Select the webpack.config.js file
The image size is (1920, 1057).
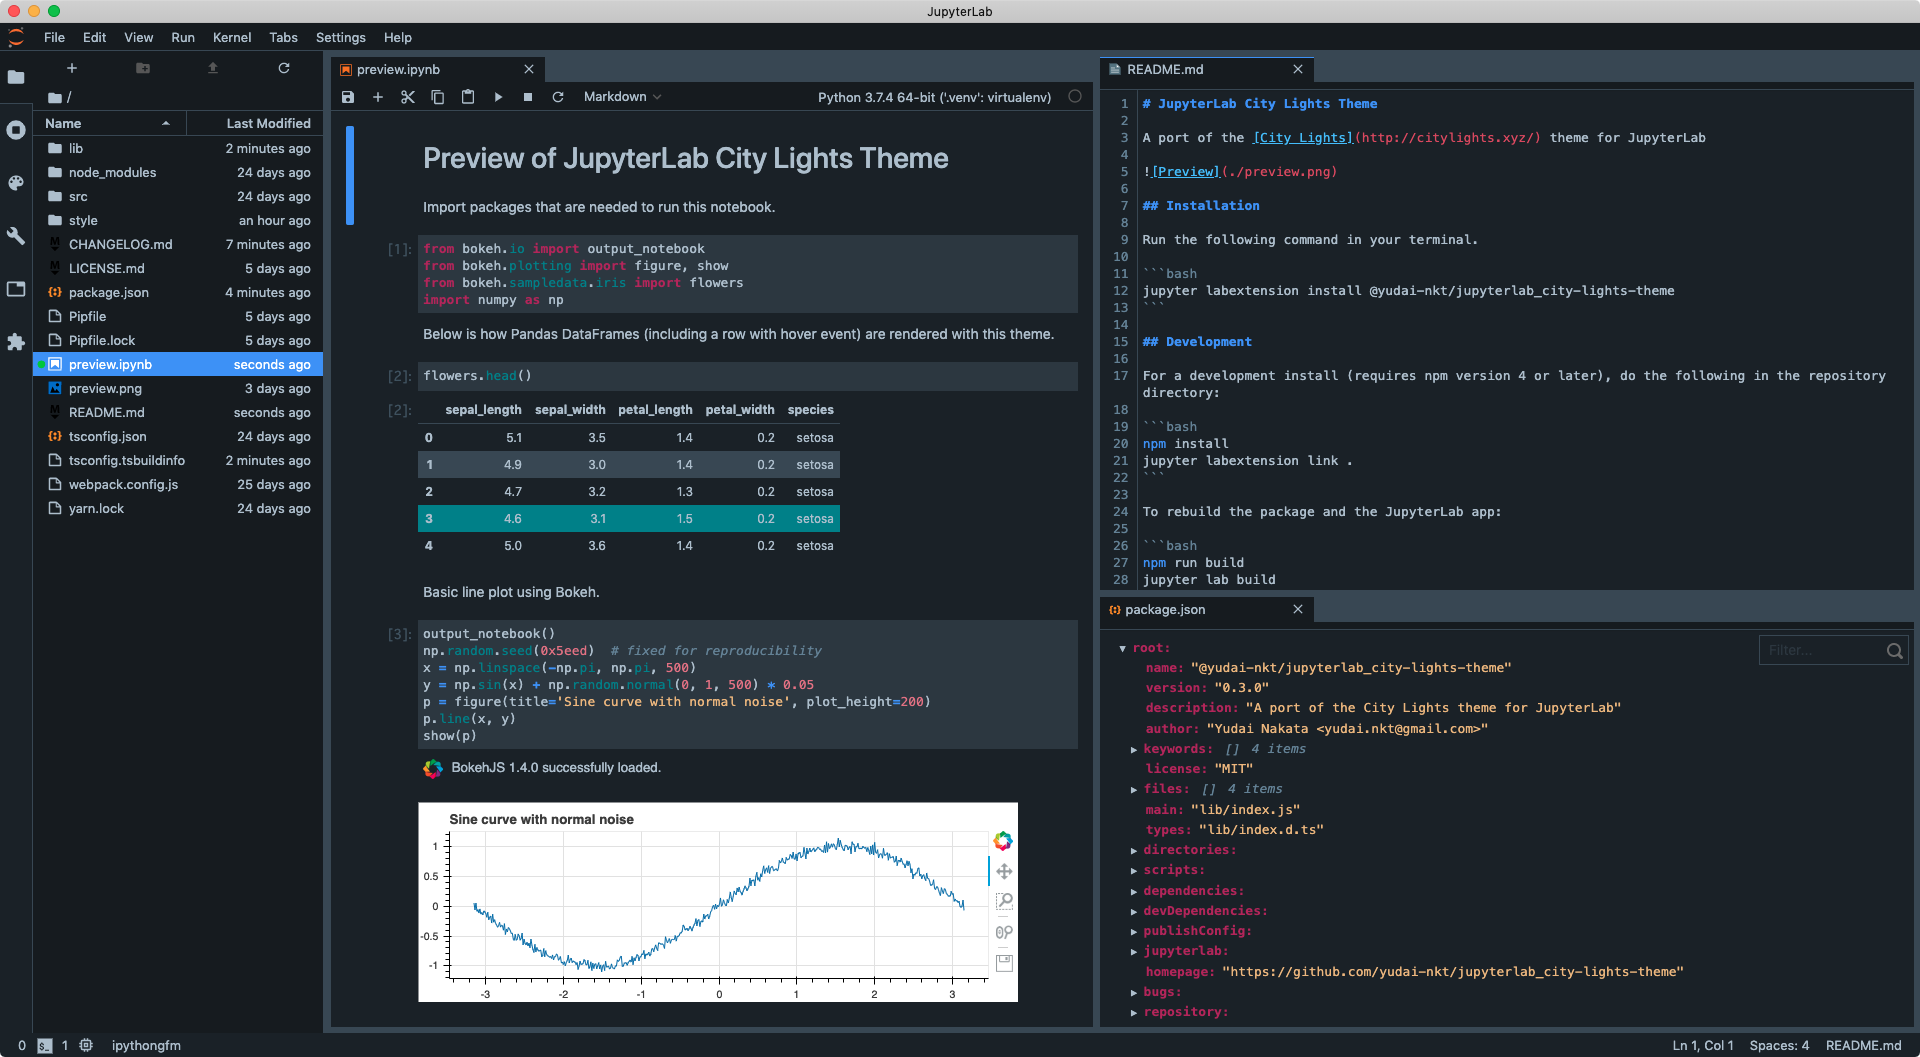pos(178,484)
